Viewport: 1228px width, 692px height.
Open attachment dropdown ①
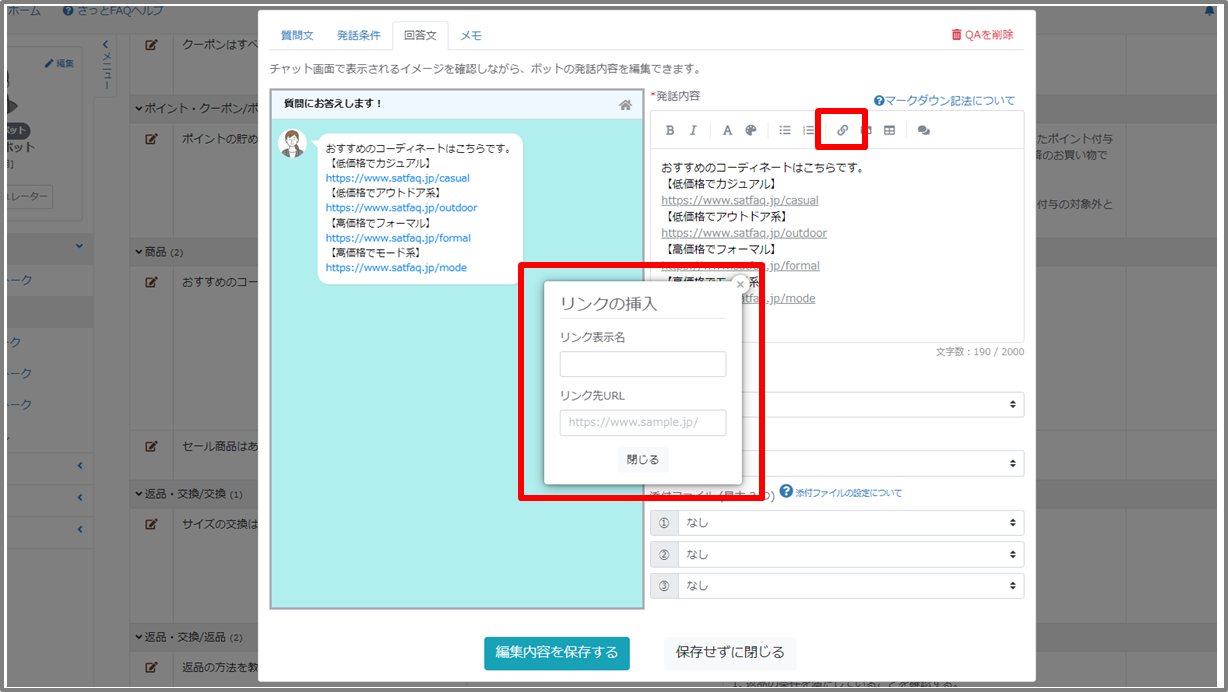point(850,523)
